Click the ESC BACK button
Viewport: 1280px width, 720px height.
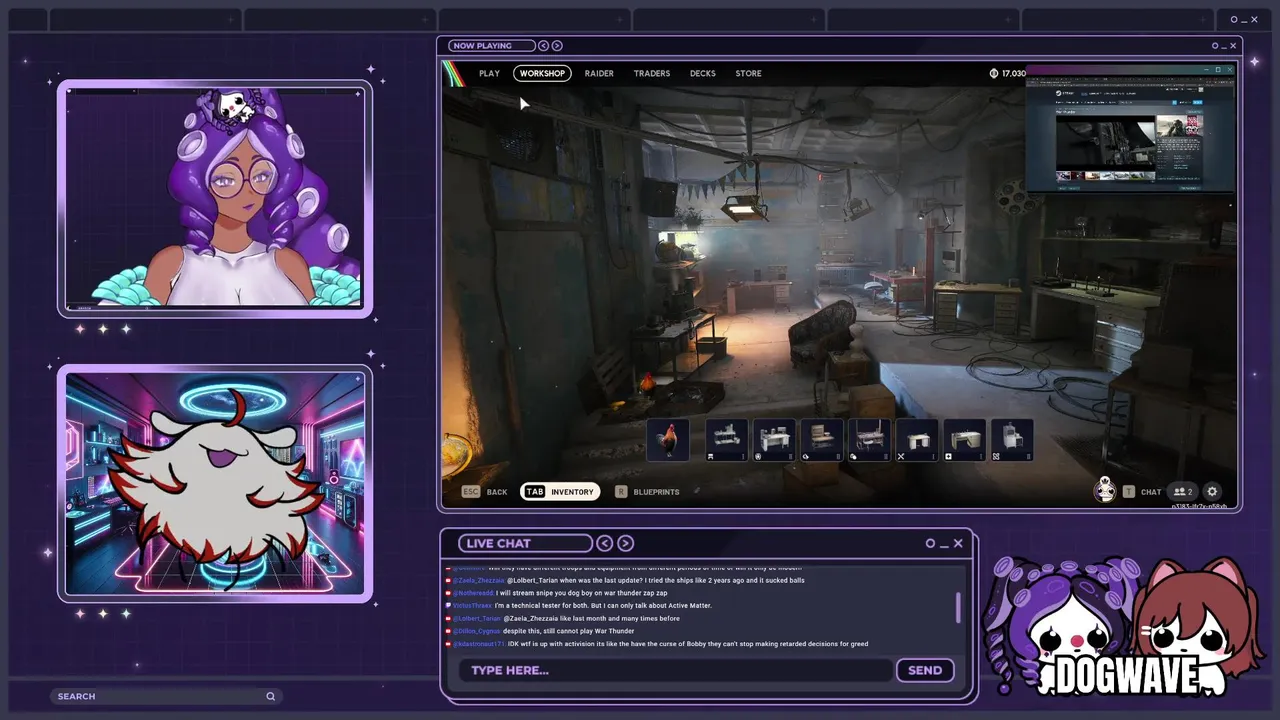pos(484,492)
